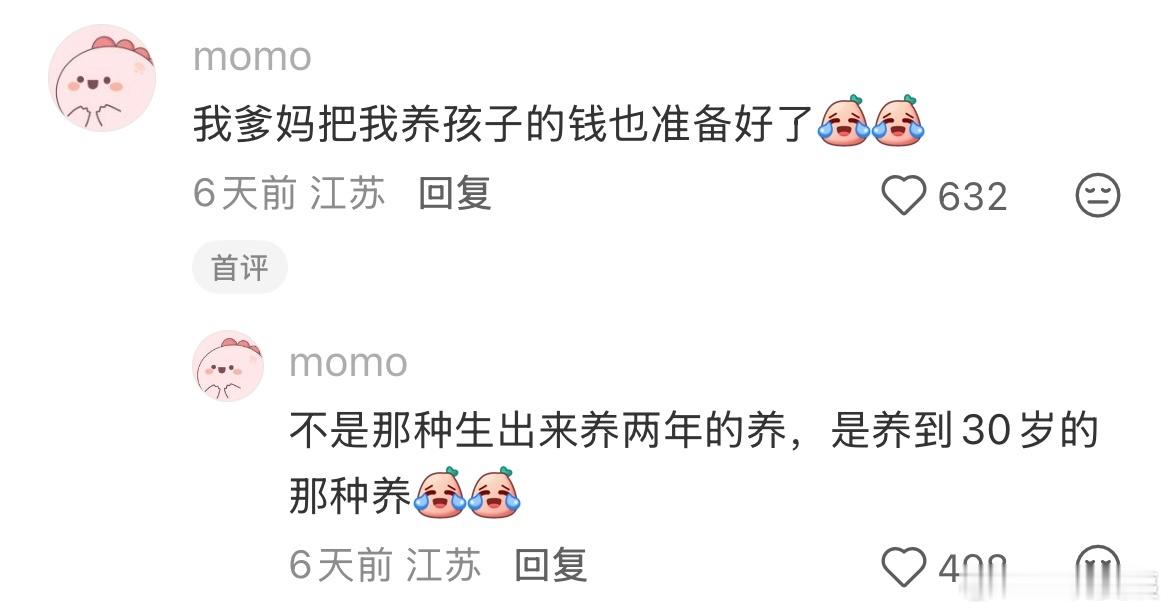The width and height of the screenshot is (1169, 612).
Task: Tap 回复 under the nested reply
Action: point(551,565)
